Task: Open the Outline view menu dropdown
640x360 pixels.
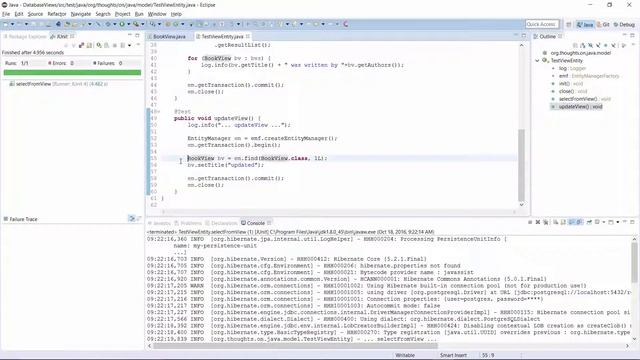Action: (633, 44)
